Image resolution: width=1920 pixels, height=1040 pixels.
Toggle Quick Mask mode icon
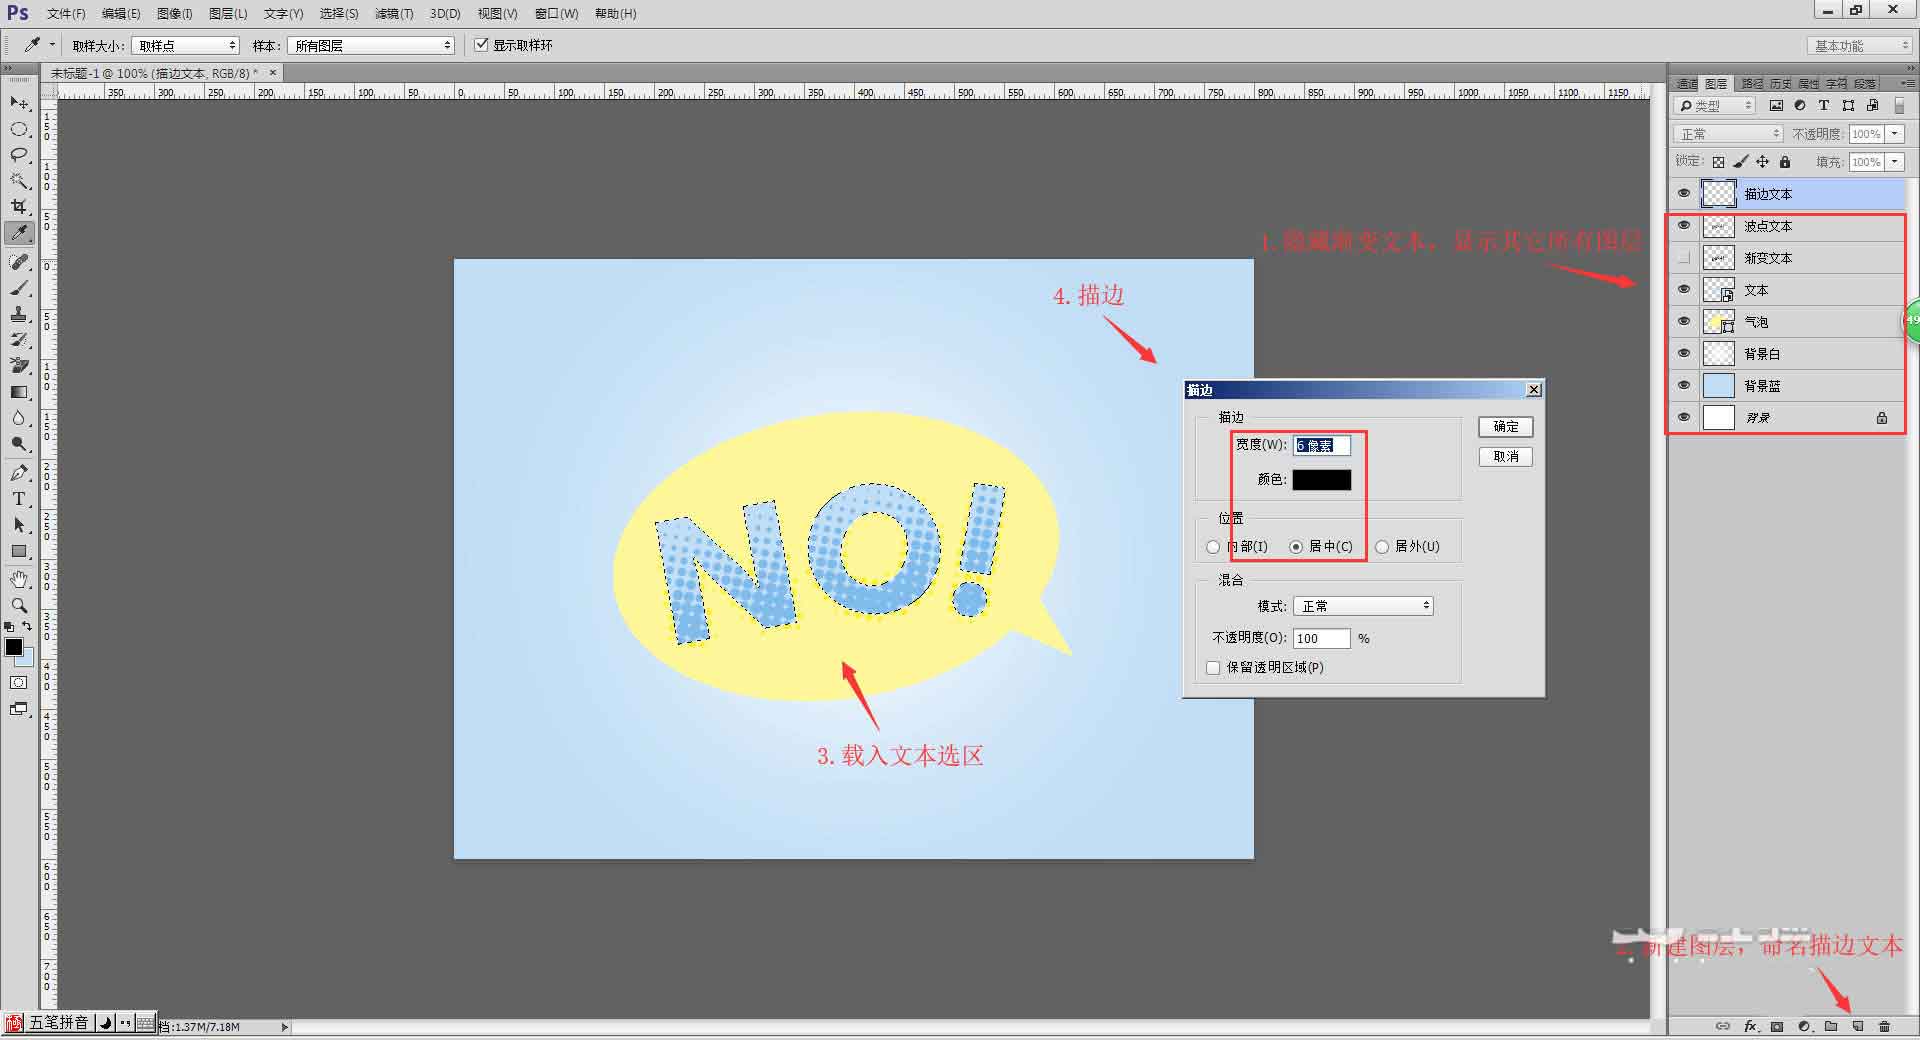19,683
